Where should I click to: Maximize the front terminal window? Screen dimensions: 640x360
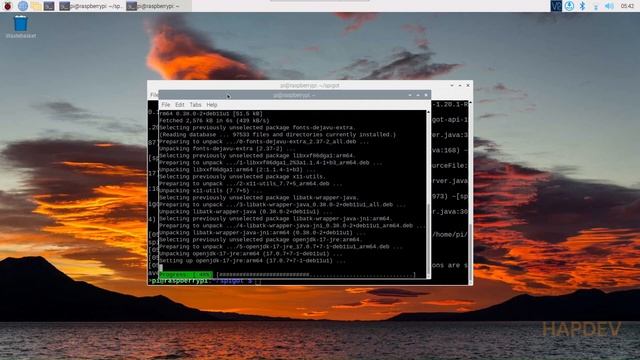(x=418, y=95)
